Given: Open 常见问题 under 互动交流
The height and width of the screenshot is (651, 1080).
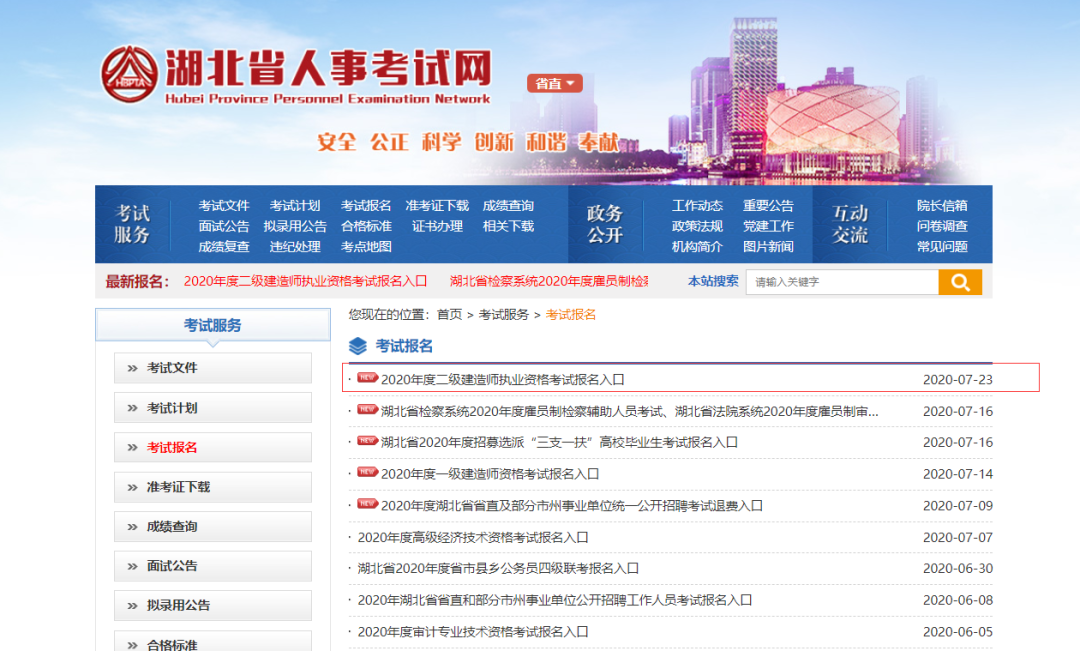Looking at the screenshot, I should click(x=942, y=247).
